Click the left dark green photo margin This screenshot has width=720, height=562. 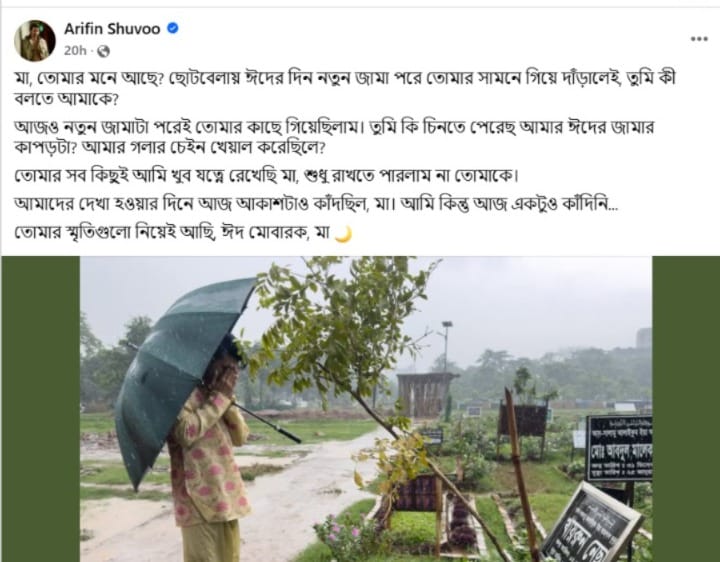(40, 409)
